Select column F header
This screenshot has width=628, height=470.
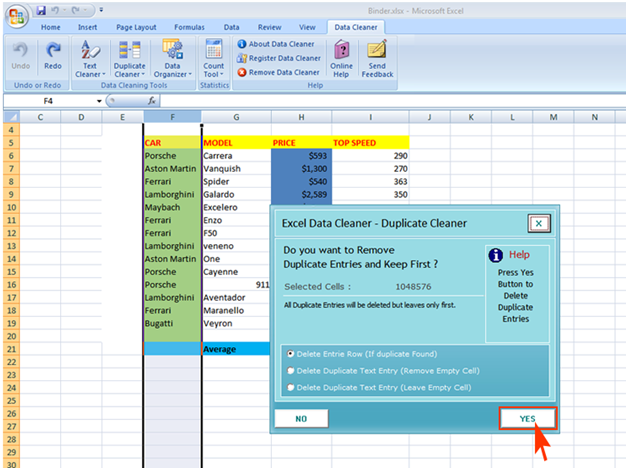point(172,117)
